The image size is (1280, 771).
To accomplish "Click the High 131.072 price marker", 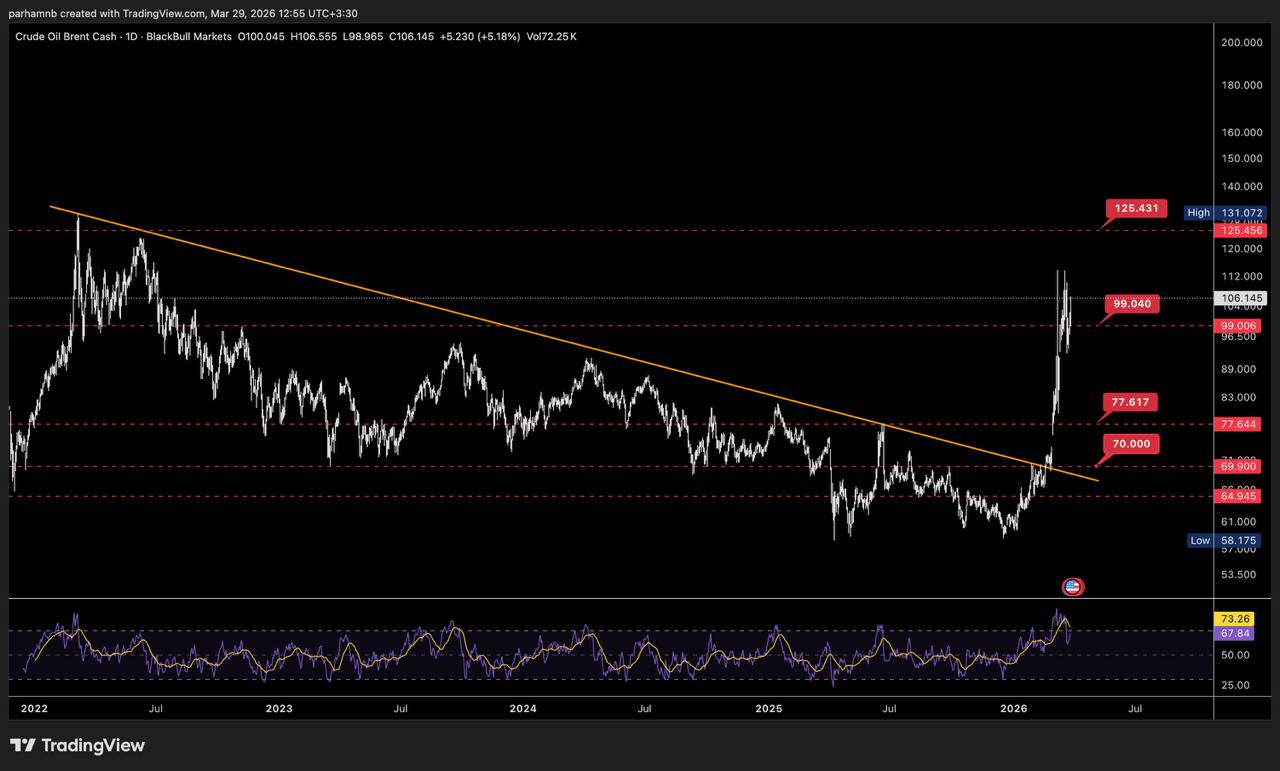I will click(x=1226, y=213).
